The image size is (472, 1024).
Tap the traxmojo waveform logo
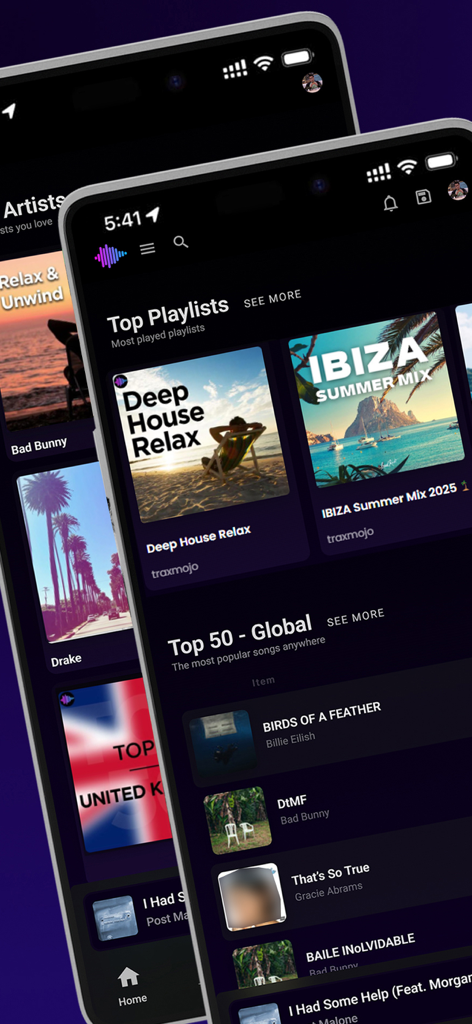pyautogui.click(x=110, y=256)
